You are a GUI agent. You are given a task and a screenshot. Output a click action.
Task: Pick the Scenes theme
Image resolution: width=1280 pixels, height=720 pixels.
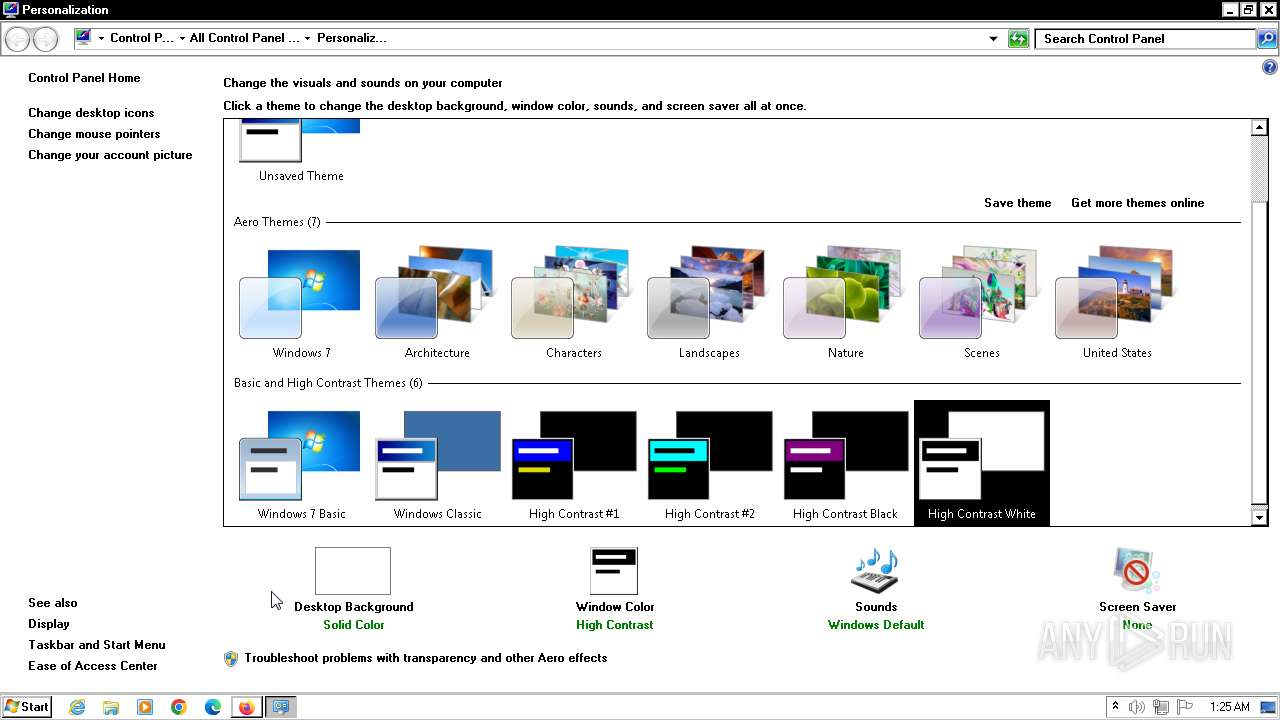[981, 301]
